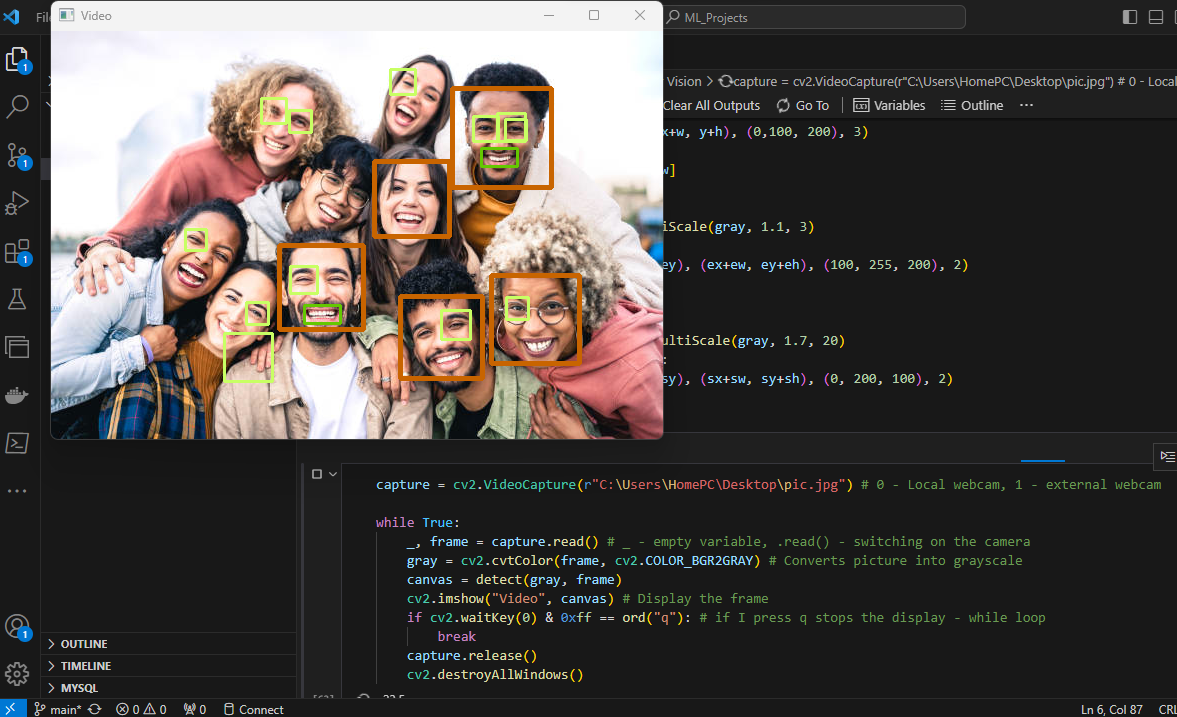Open Variables in notebook toolbar
The image size is (1177, 717).
pos(889,106)
